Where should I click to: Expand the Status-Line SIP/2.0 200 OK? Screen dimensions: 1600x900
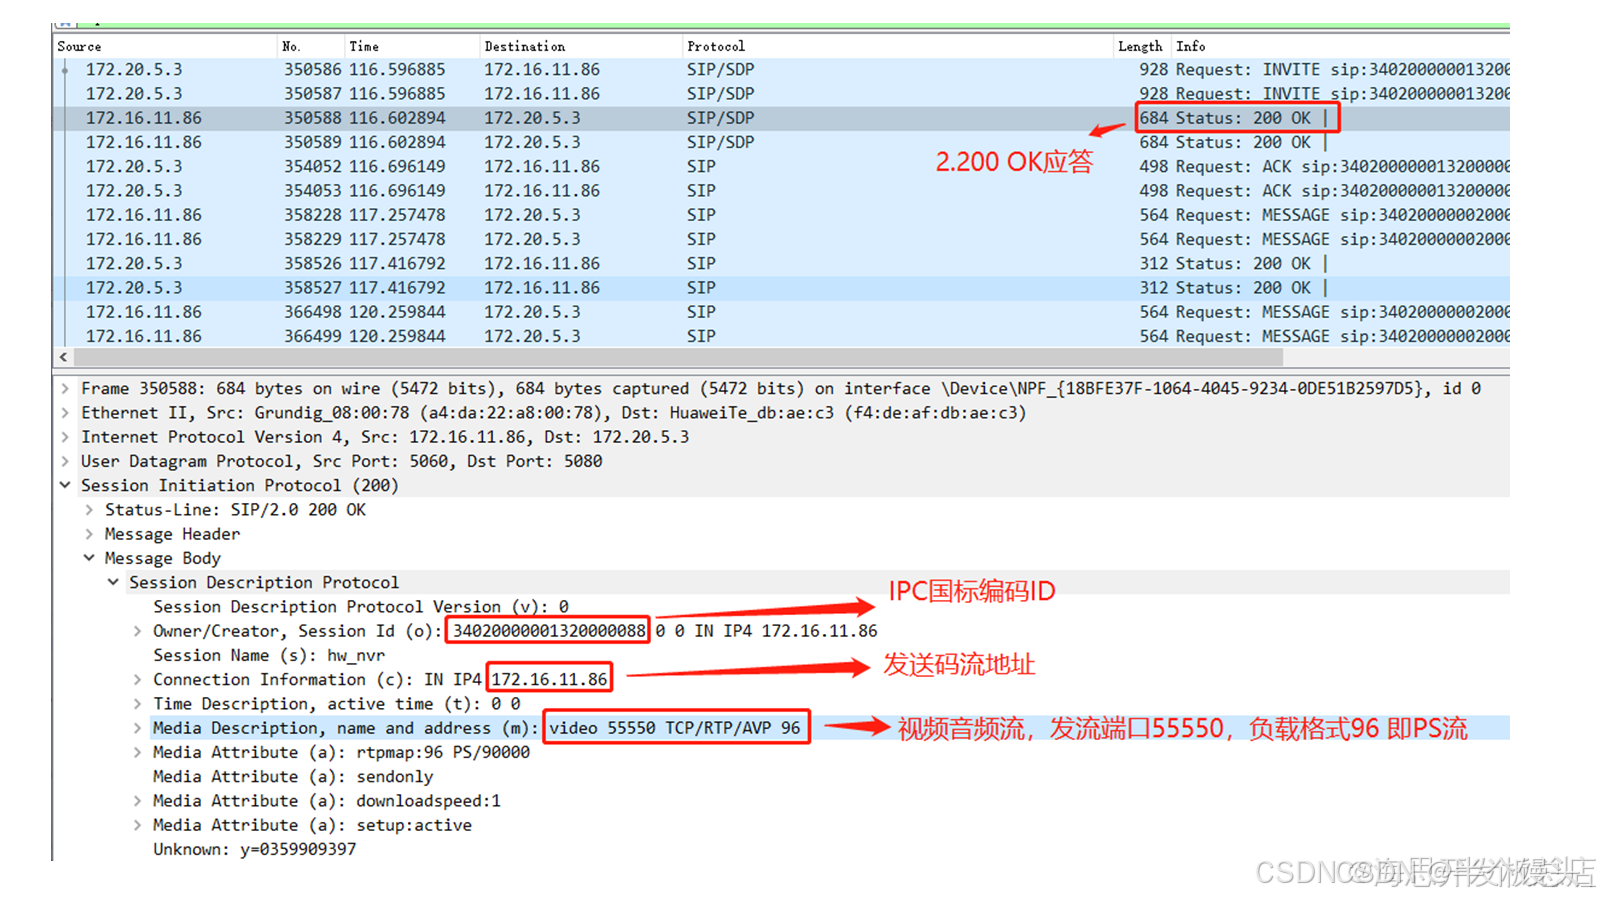[89, 509]
